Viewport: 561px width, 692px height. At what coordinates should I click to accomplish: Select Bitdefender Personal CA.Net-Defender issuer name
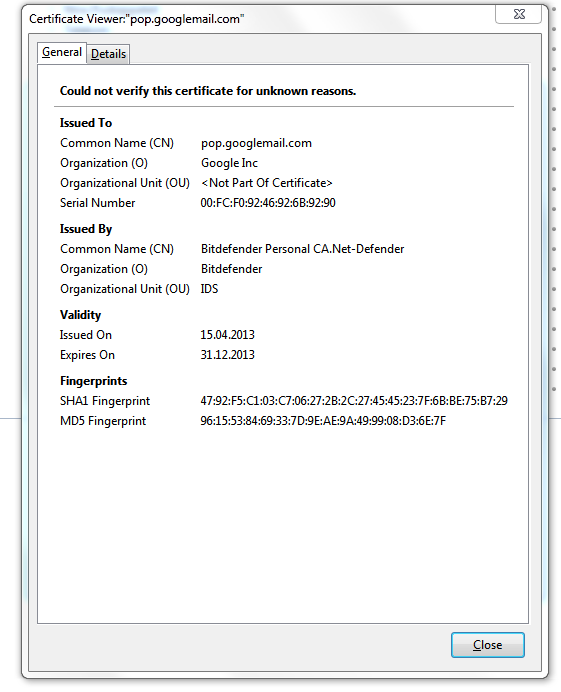coord(302,249)
